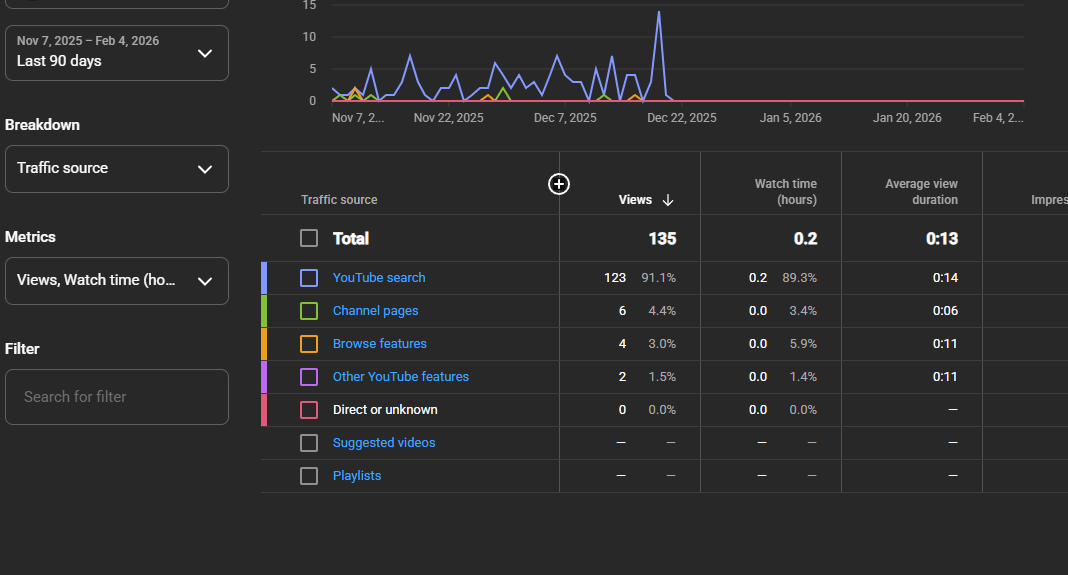
Task: Enable the Suggested videos checkbox
Action: [x=309, y=443]
